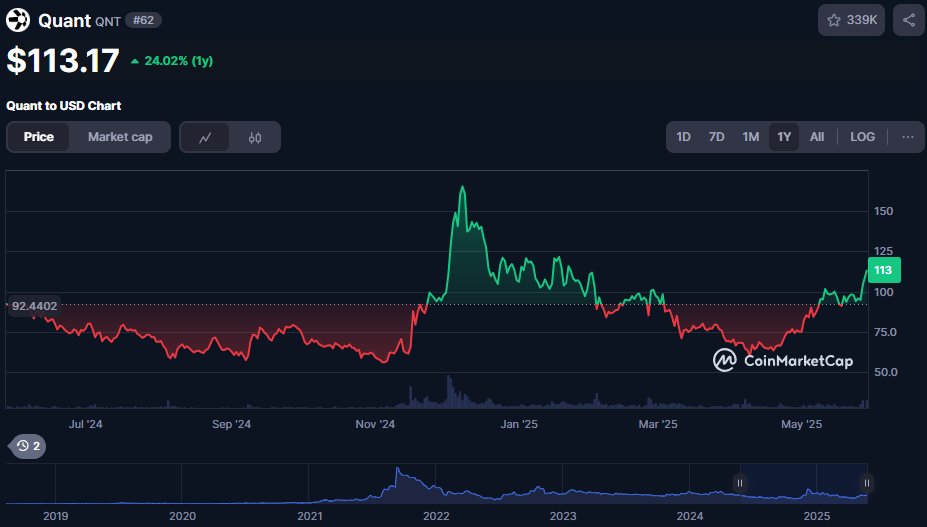
Task: Click the selected range window in overview timeline
Action: 803,483
